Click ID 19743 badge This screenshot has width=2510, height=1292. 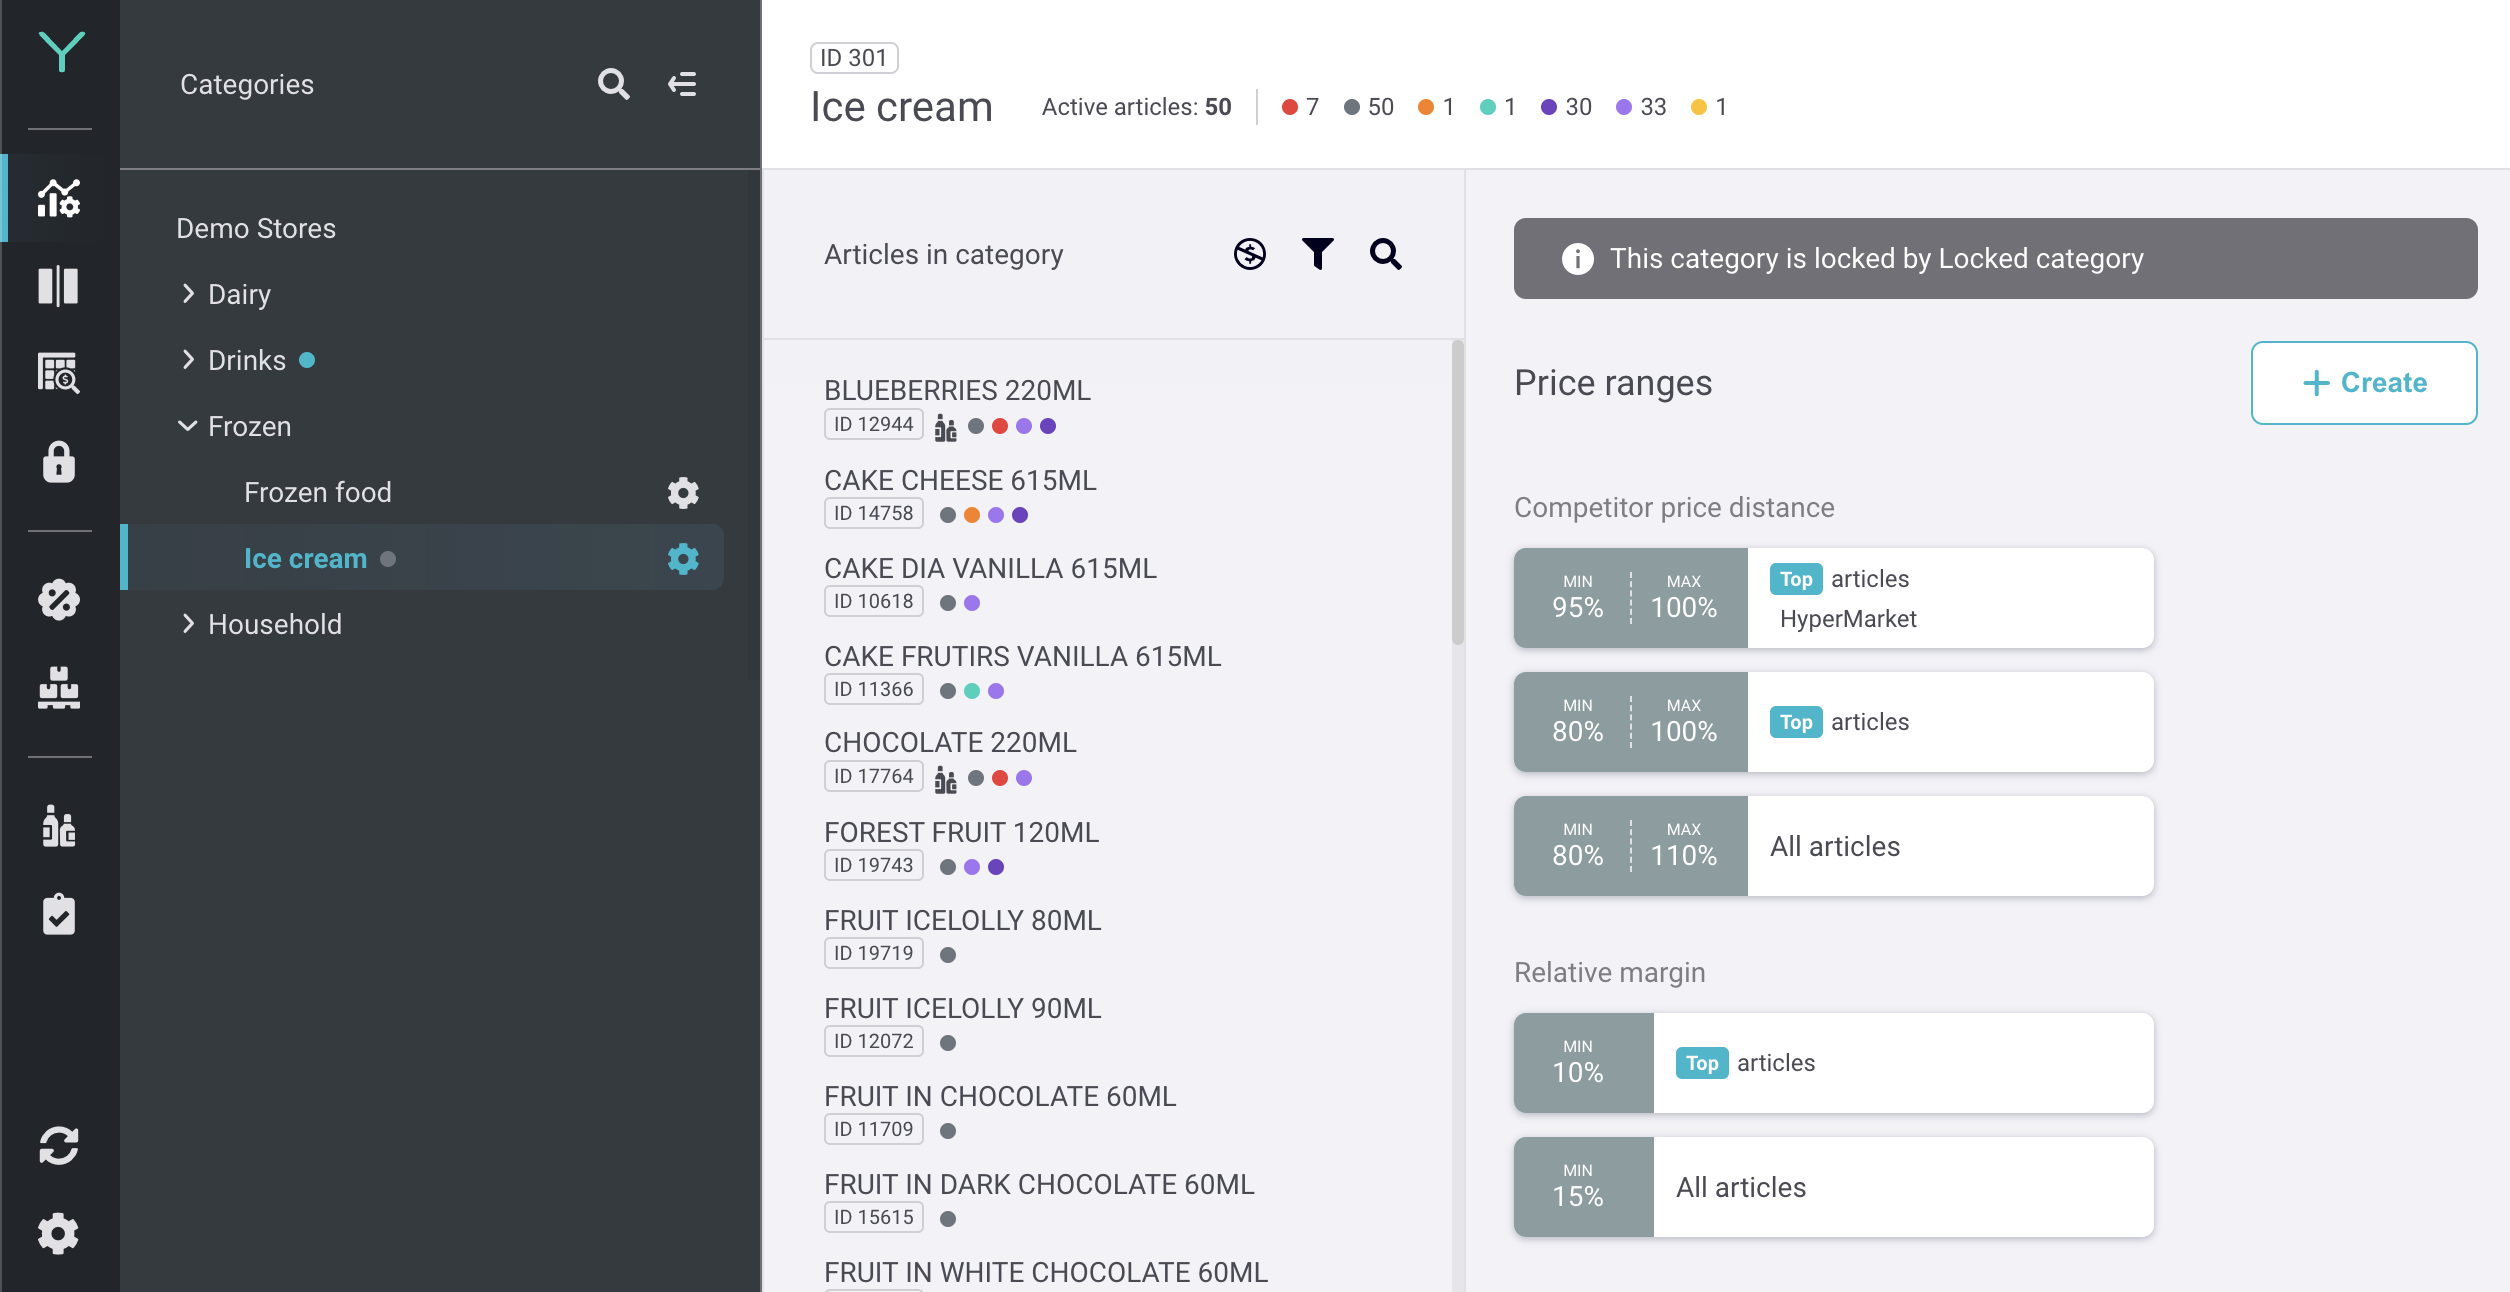click(874, 865)
